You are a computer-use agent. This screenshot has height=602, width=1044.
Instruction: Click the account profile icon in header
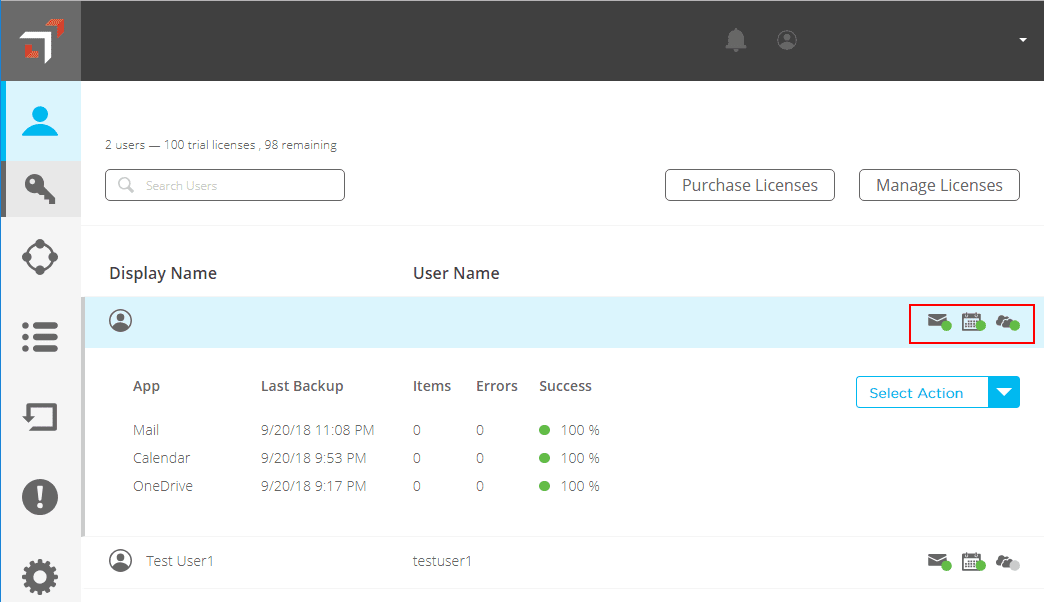point(787,40)
